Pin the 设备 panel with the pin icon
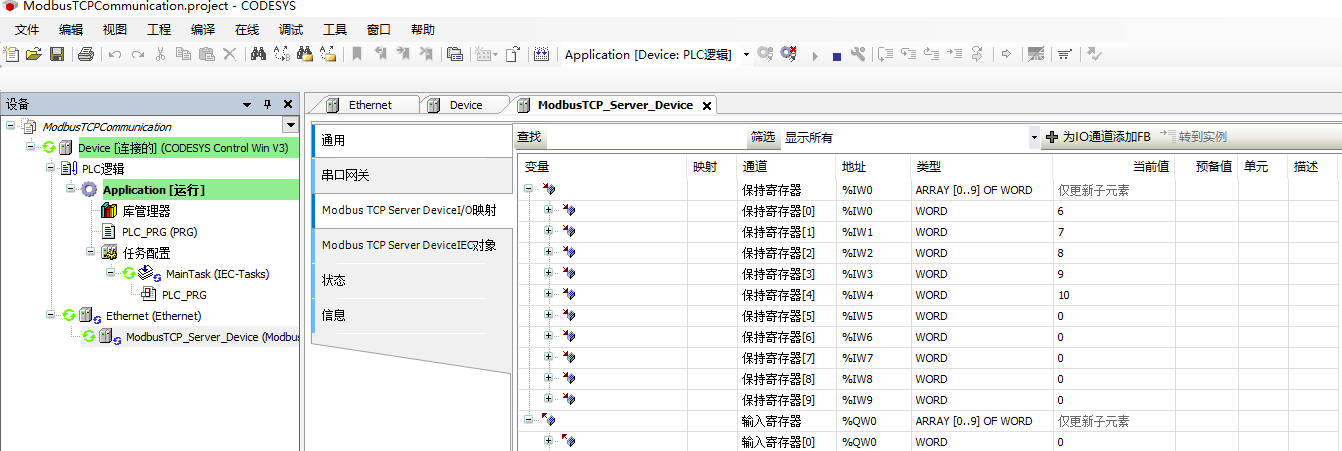 click(x=267, y=104)
